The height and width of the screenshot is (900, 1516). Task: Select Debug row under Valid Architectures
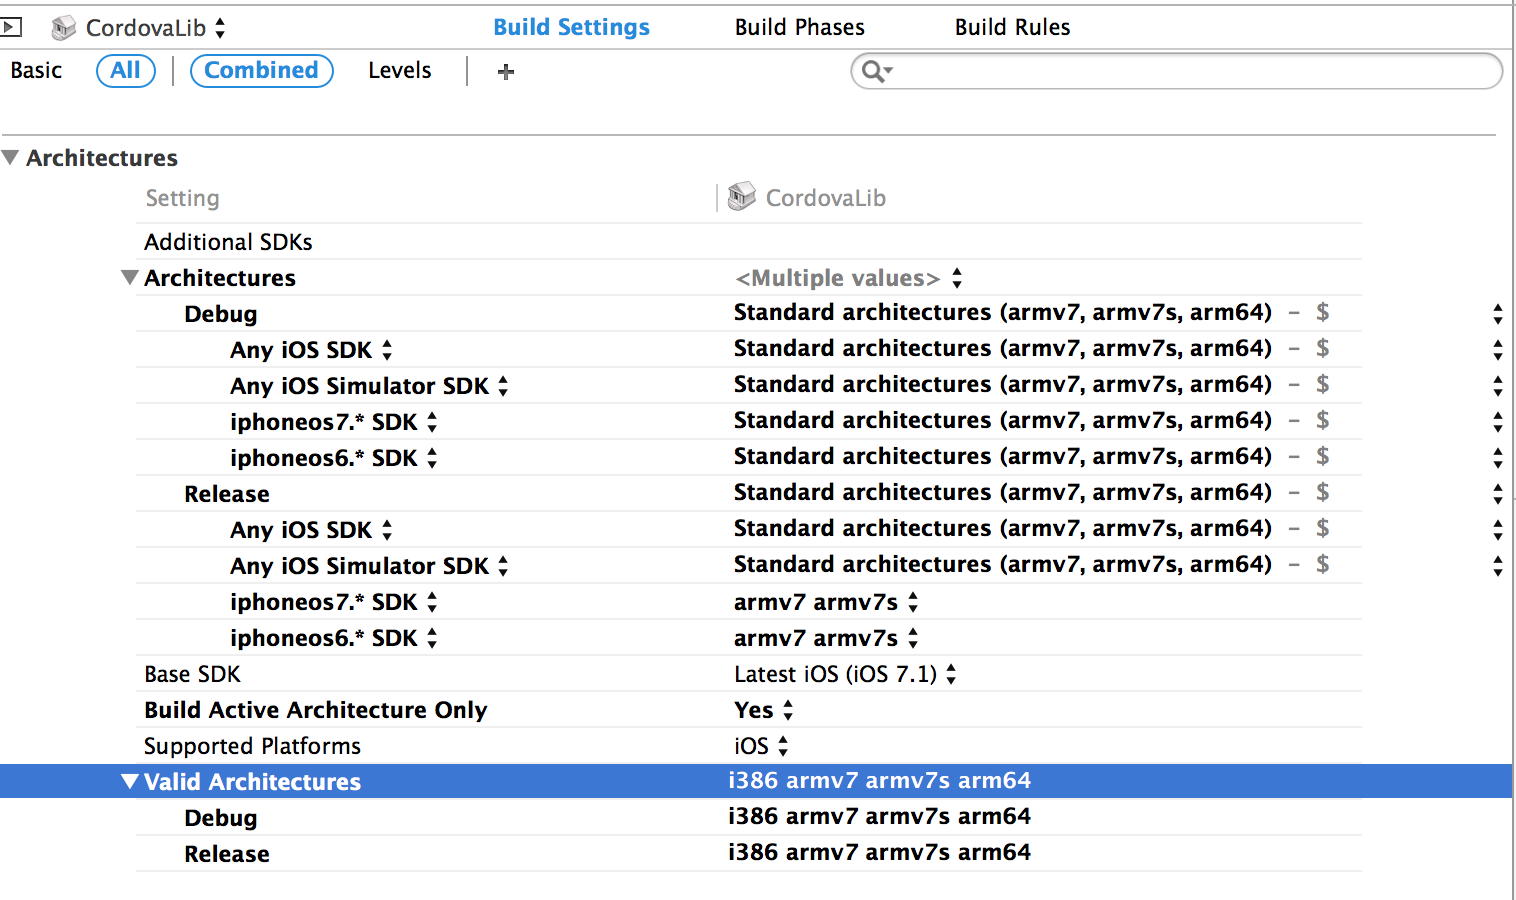pos(749,817)
